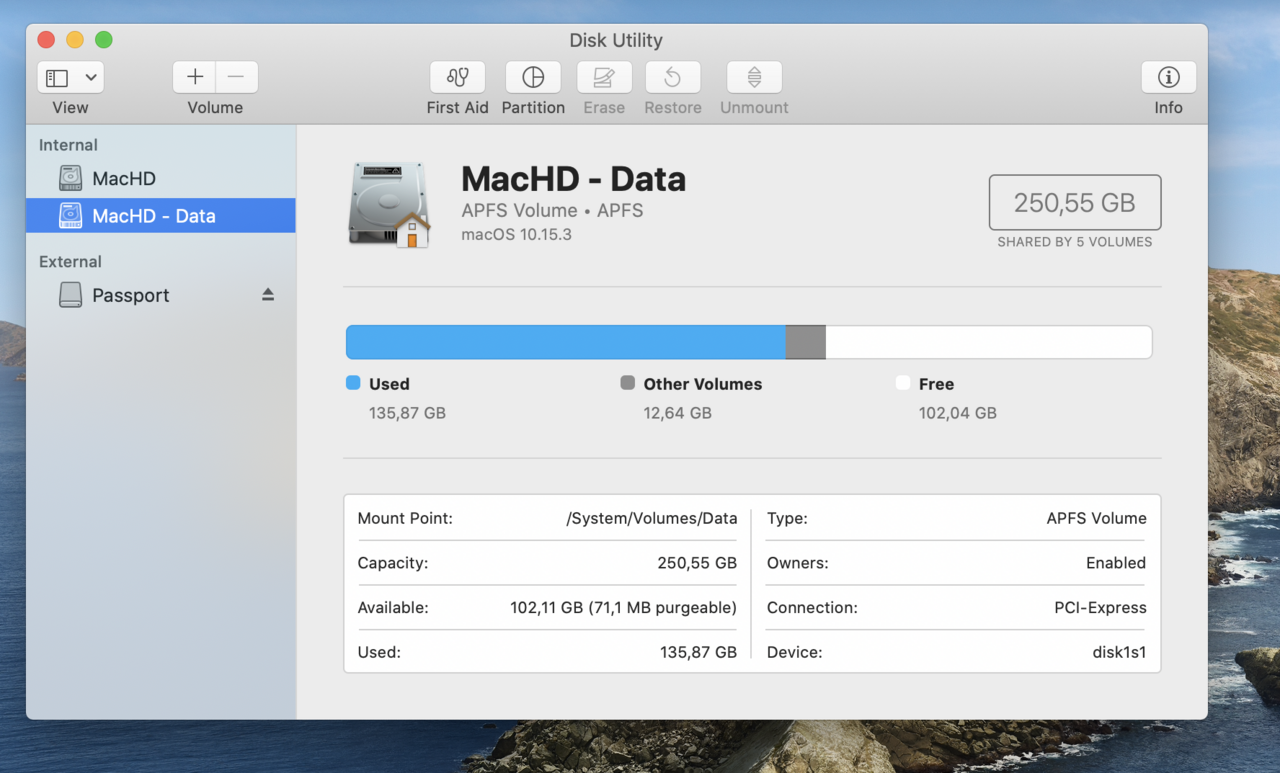Remove the volume with the minus button
Image resolution: width=1280 pixels, height=773 pixels.
[x=236, y=77]
